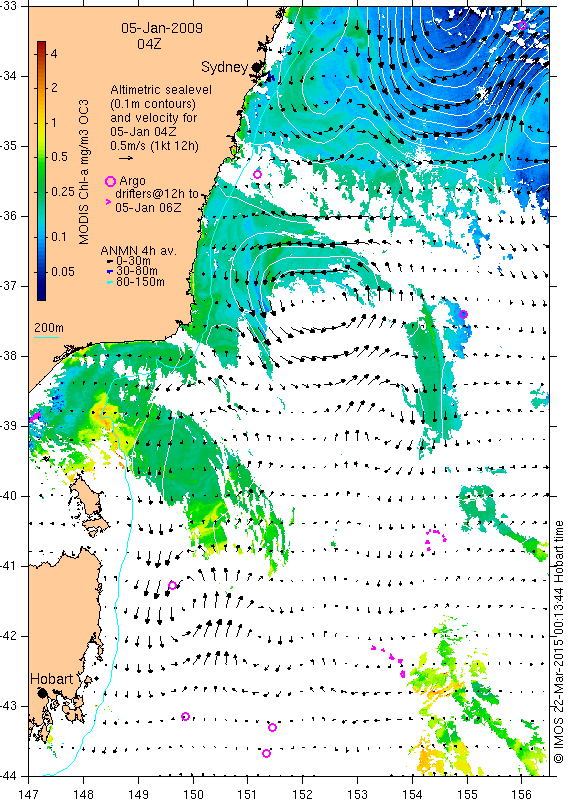Screen dimensions: 570x800
Task: Click the drifter legend magenta arrowhead symbol
Action: pyautogui.click(x=108, y=202)
